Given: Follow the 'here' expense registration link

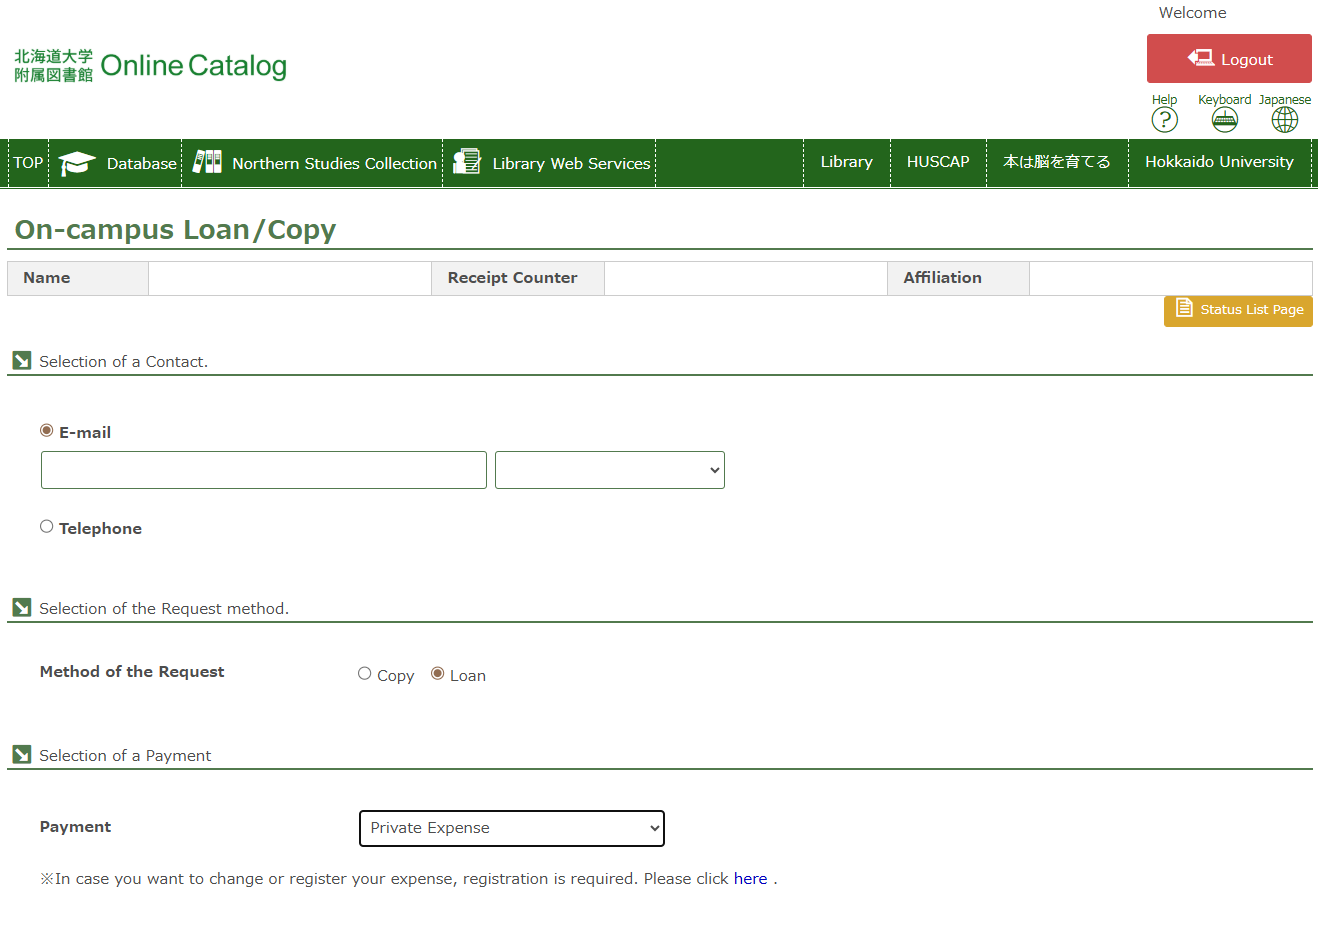Looking at the screenshot, I should click(x=750, y=879).
